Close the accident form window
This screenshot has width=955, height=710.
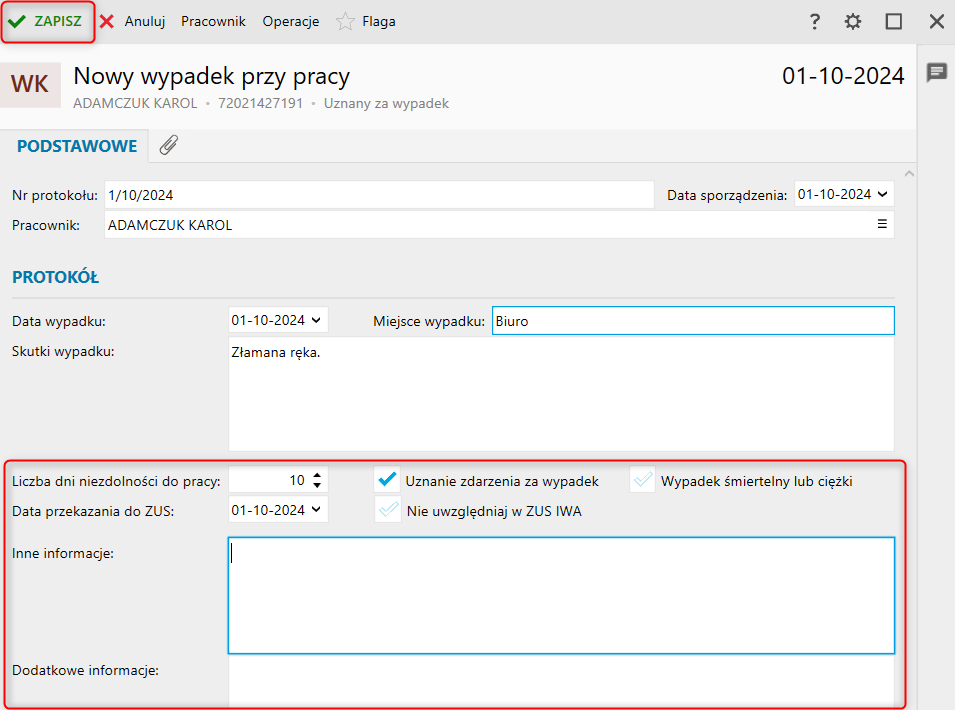937,22
